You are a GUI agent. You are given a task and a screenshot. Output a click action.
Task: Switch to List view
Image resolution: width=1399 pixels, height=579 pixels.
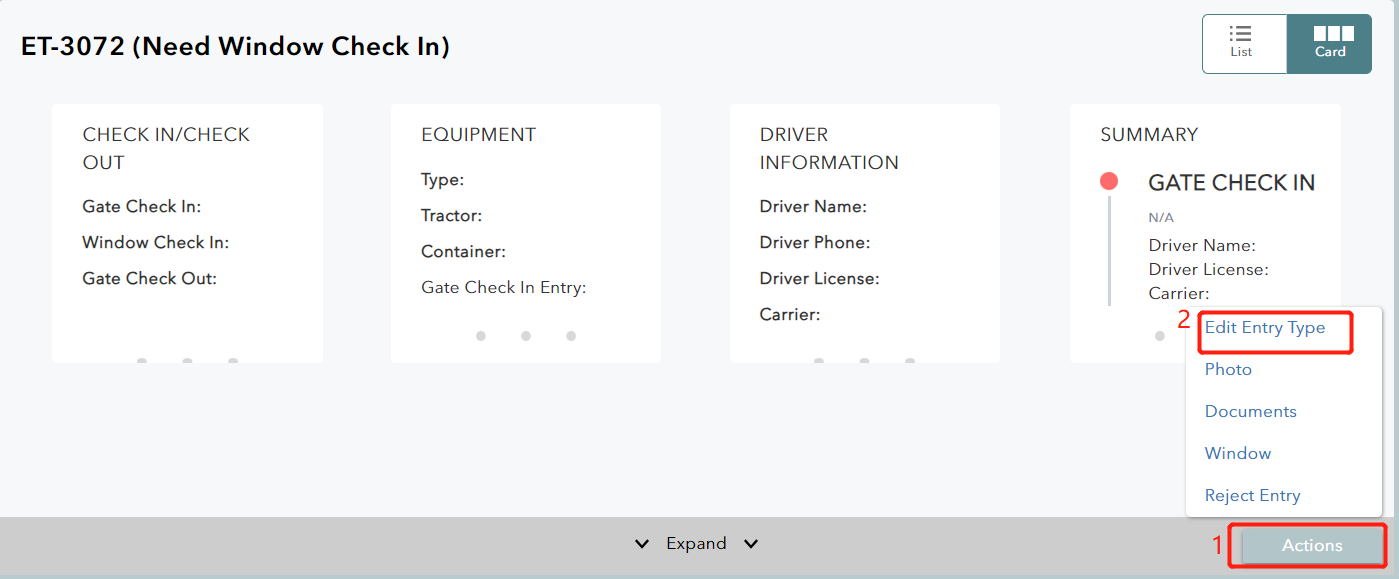pos(1243,43)
